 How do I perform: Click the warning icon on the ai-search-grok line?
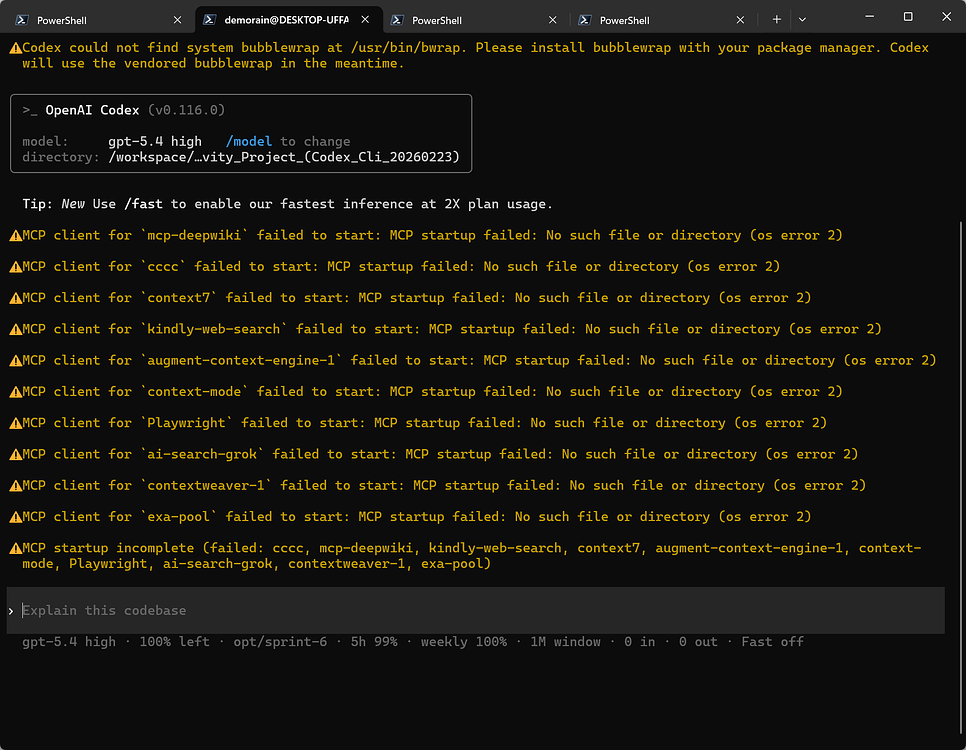(x=15, y=455)
